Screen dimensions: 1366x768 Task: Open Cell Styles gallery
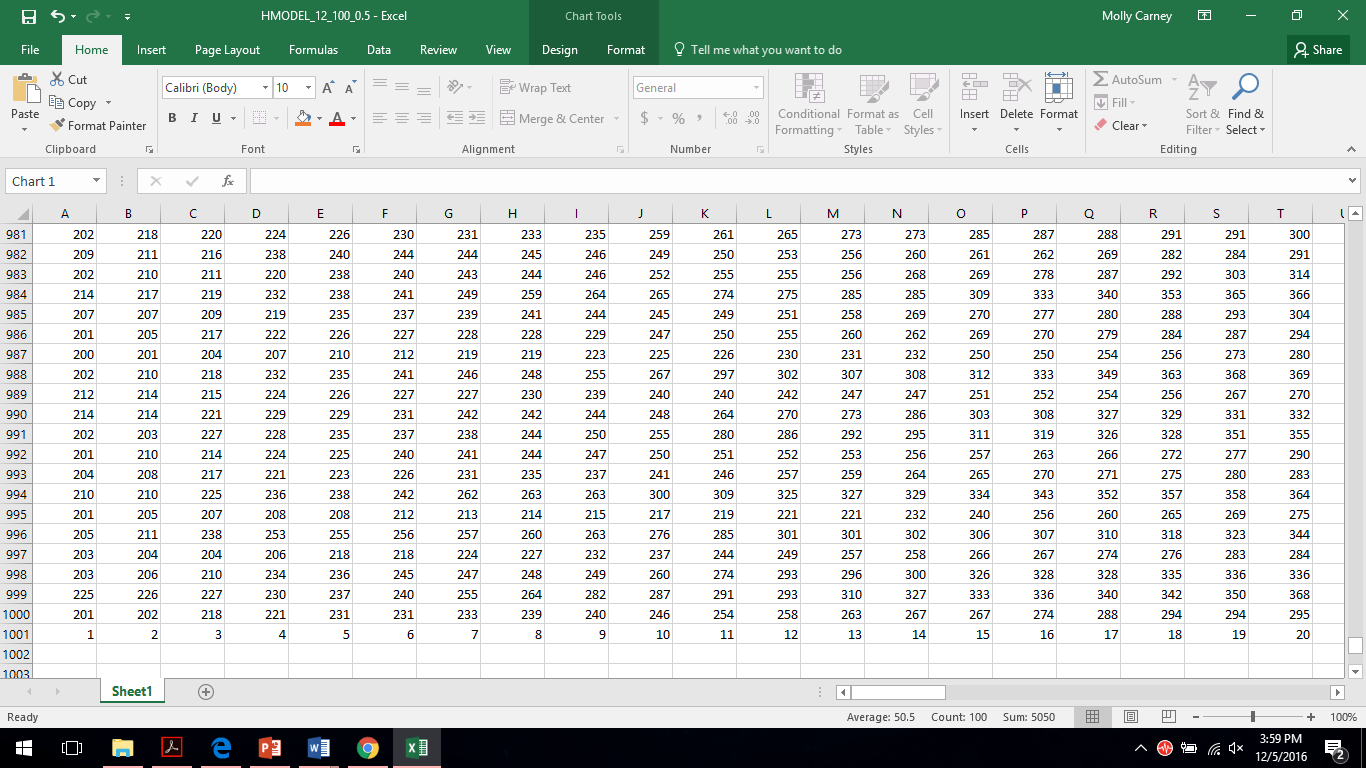923,104
